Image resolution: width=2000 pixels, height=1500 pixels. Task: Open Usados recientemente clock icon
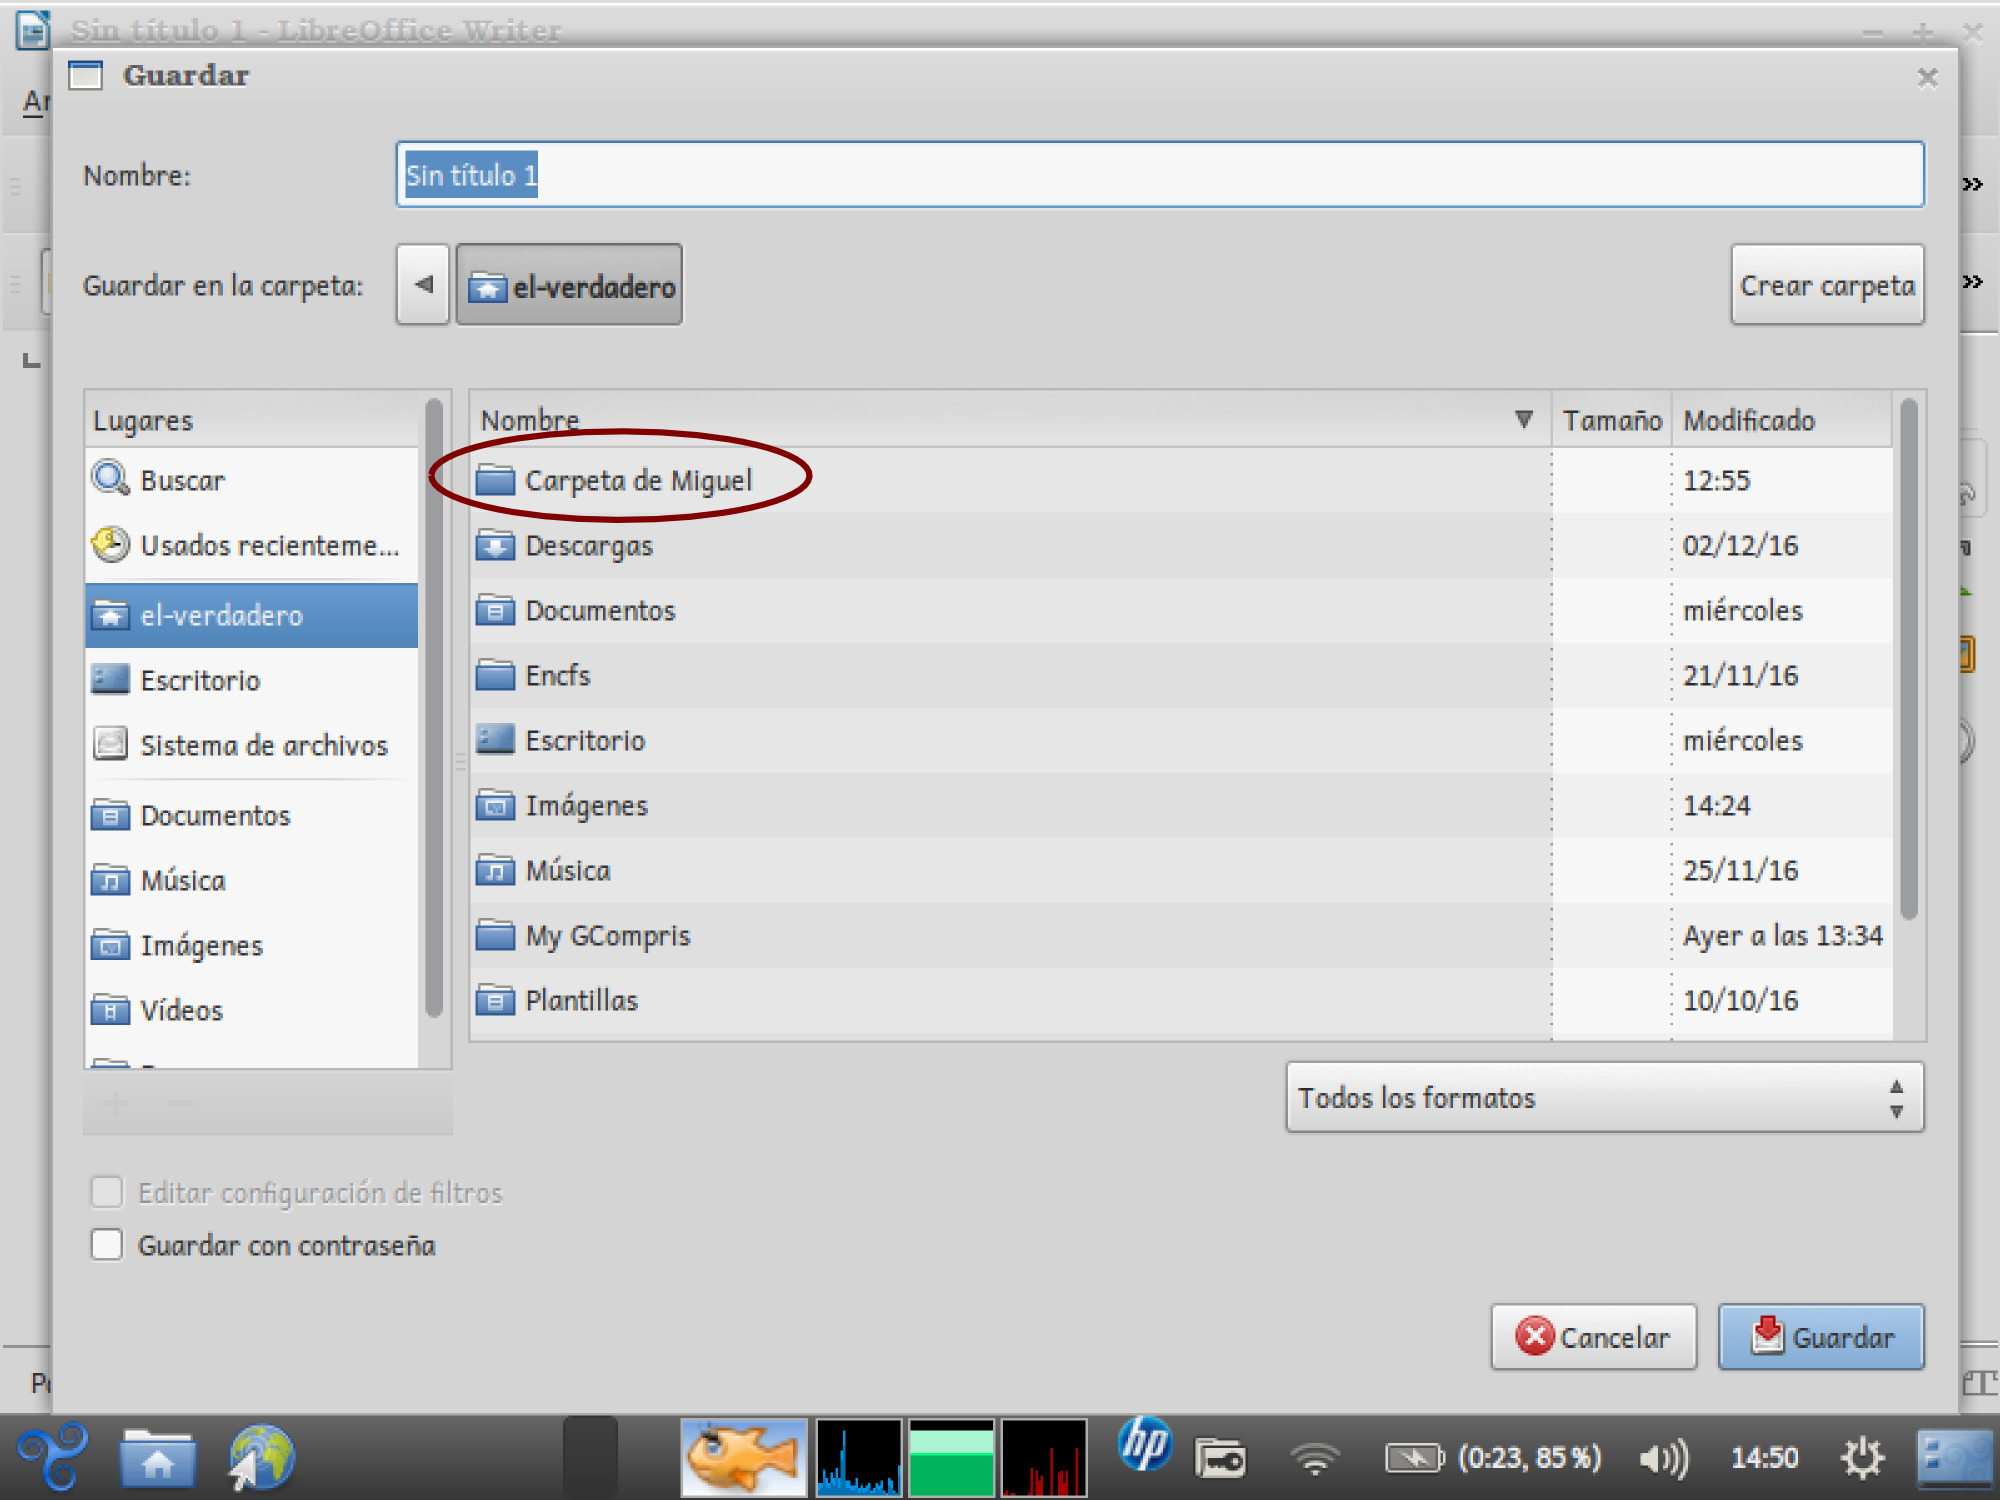(110, 545)
